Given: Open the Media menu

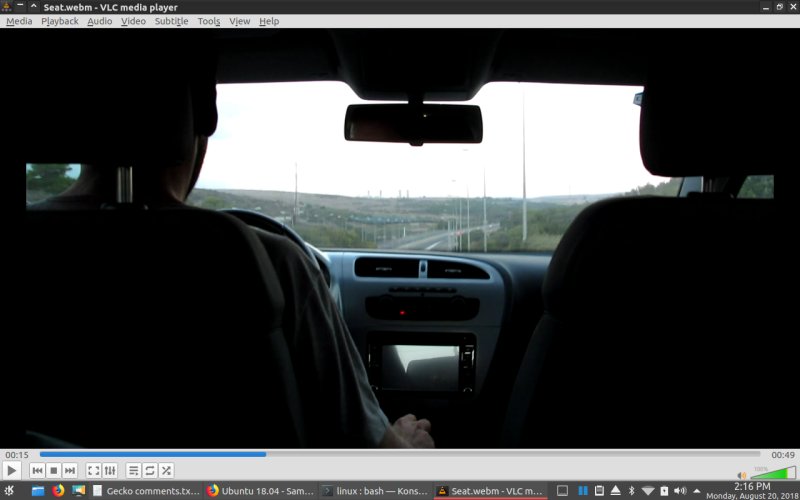Looking at the screenshot, I should [x=19, y=21].
